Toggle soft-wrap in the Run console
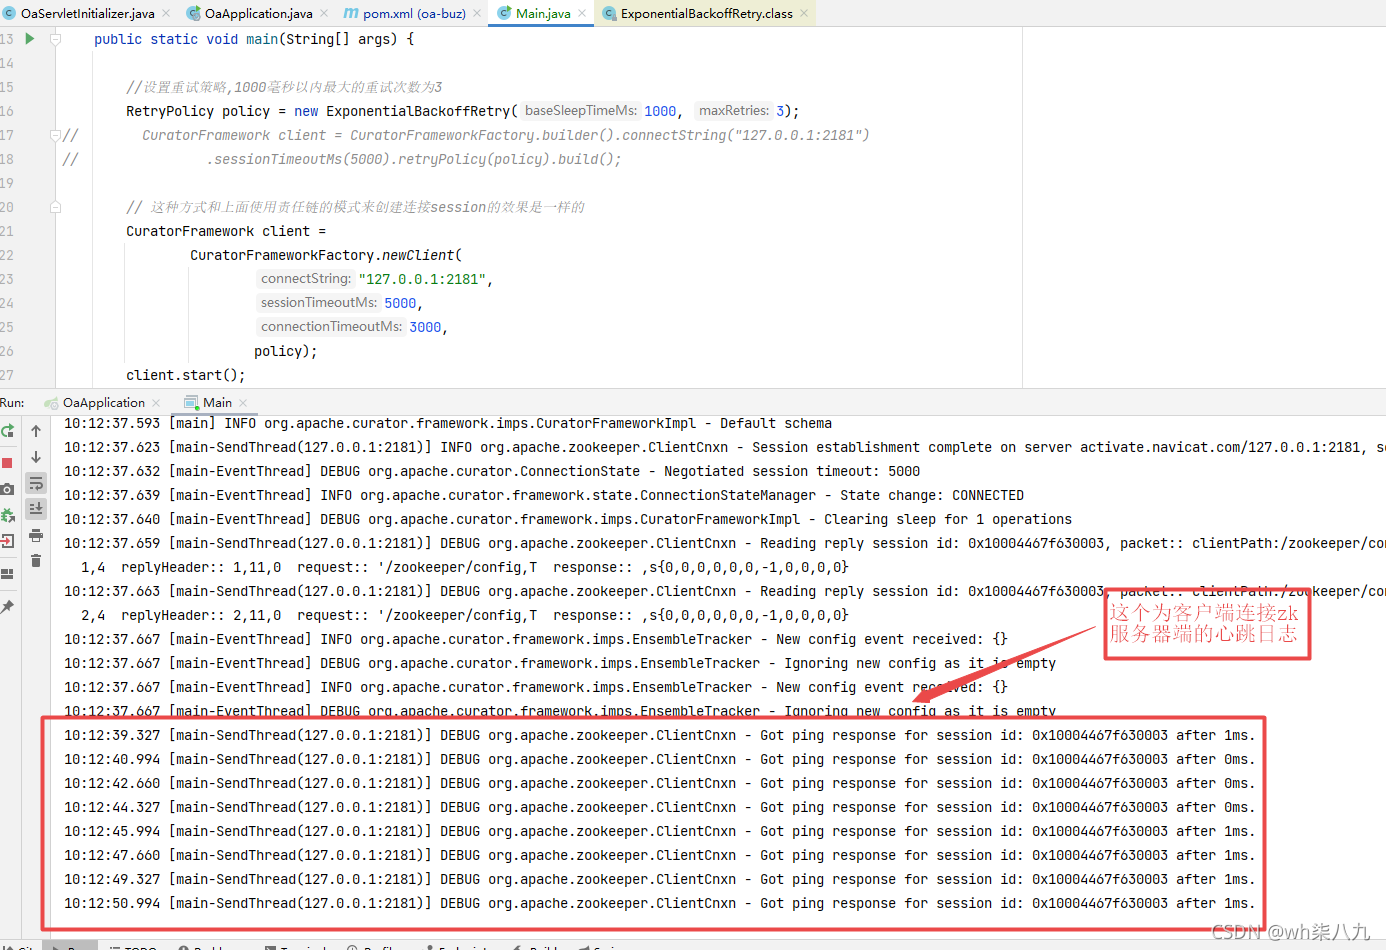1386x950 pixels. point(36,483)
